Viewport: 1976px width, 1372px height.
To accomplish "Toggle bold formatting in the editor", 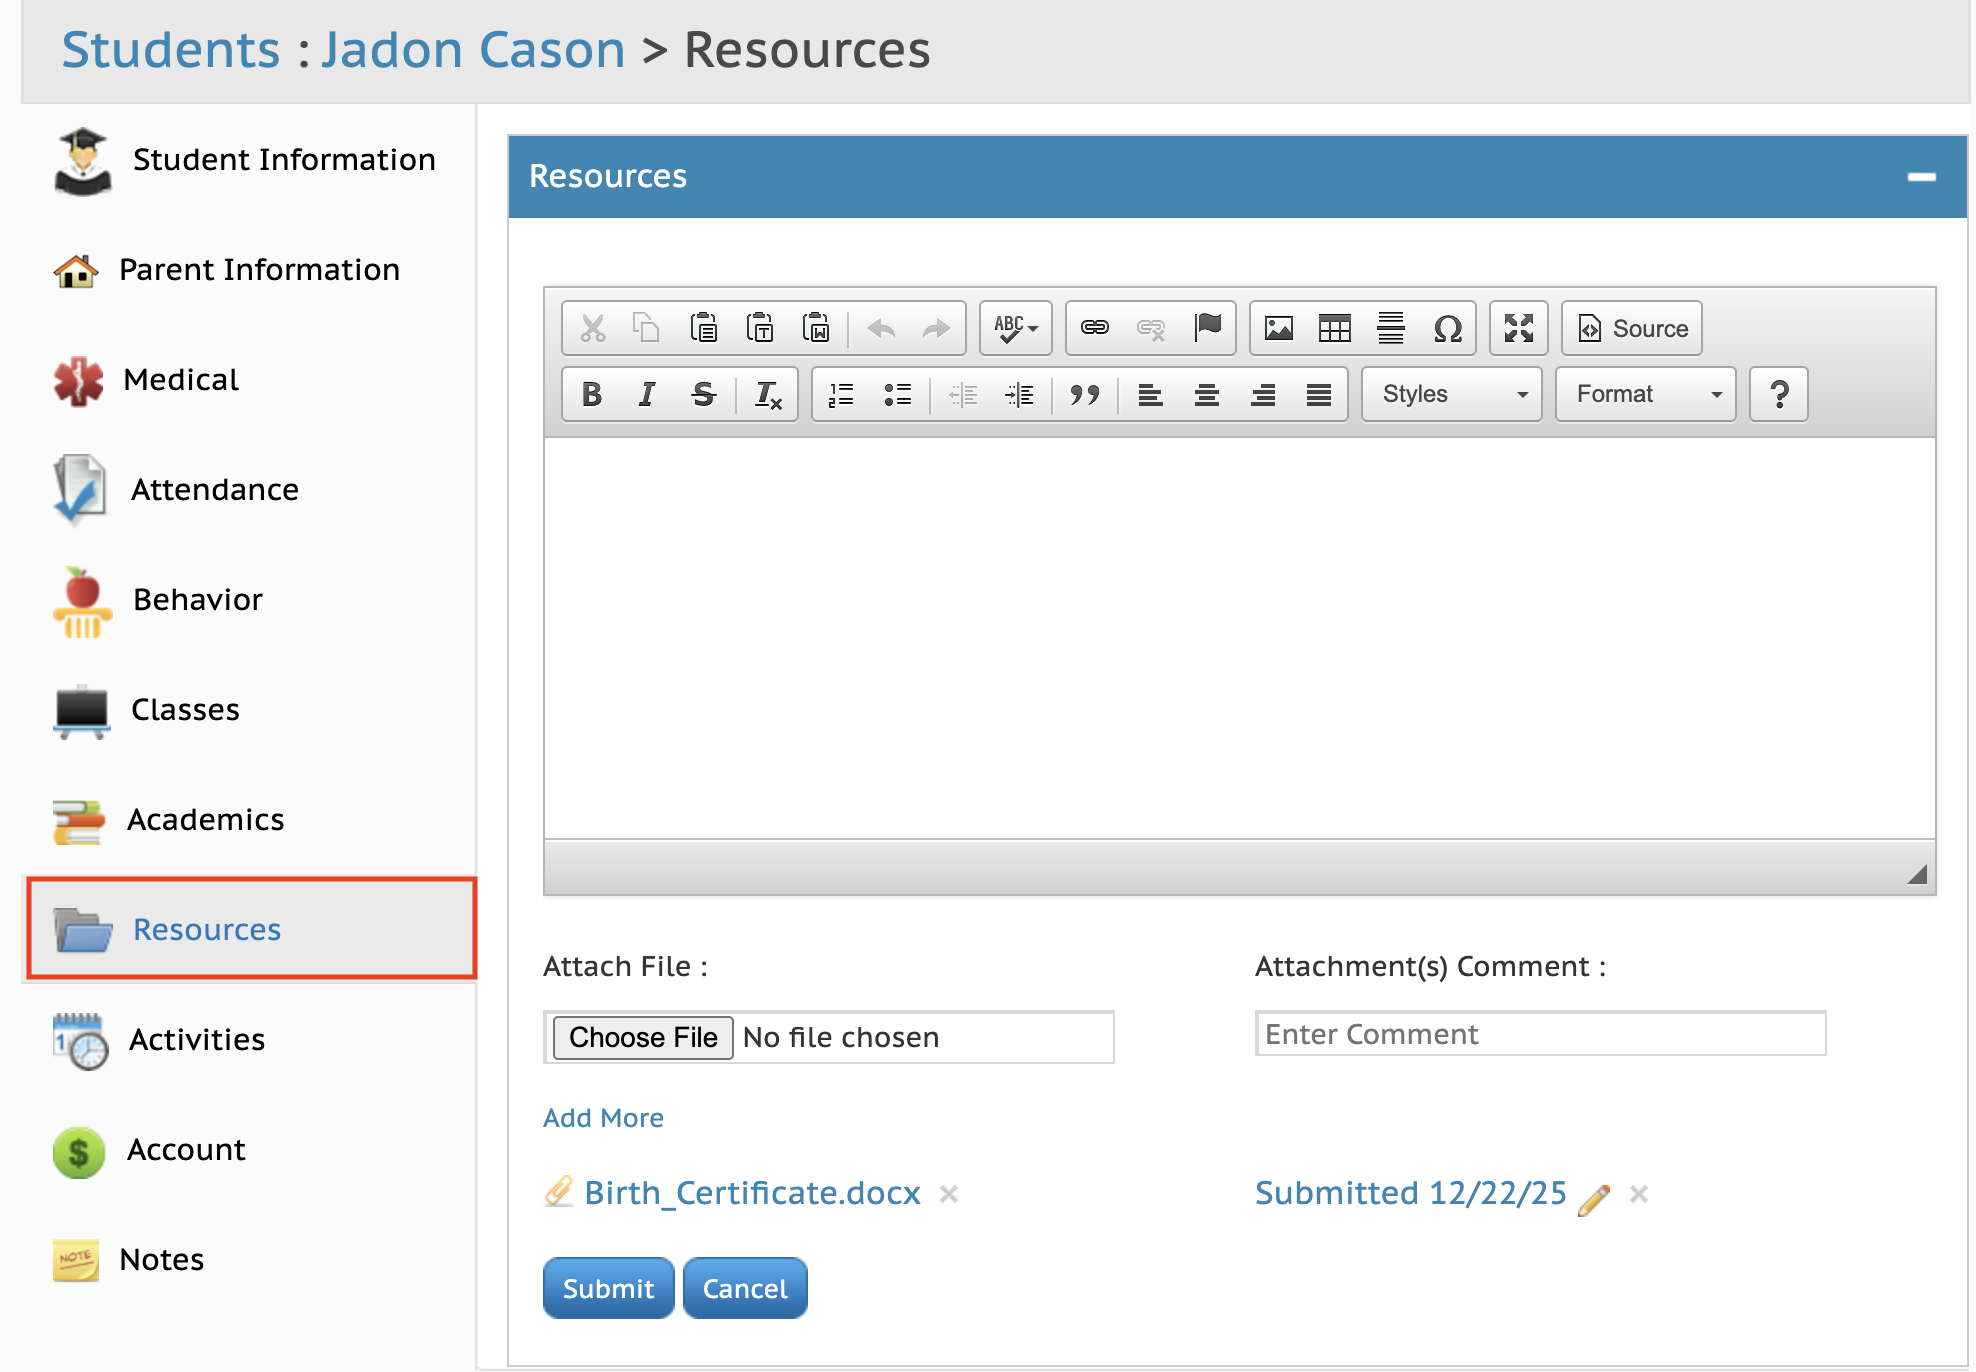I will tap(592, 395).
